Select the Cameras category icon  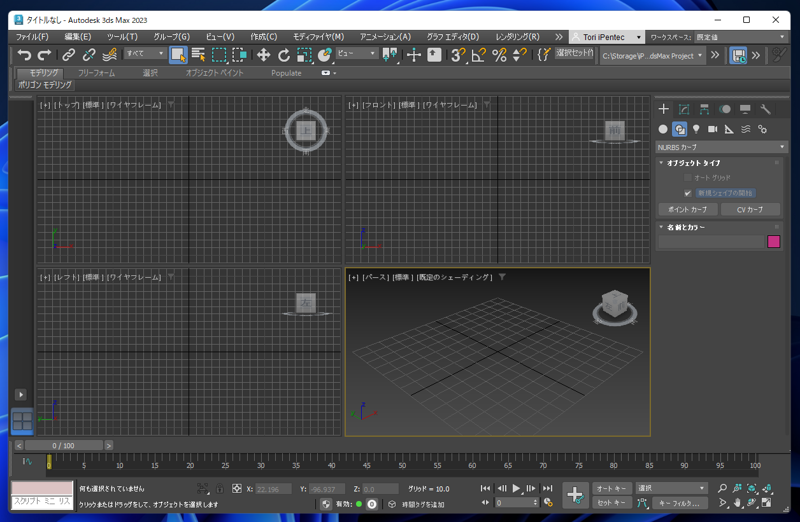(713, 129)
